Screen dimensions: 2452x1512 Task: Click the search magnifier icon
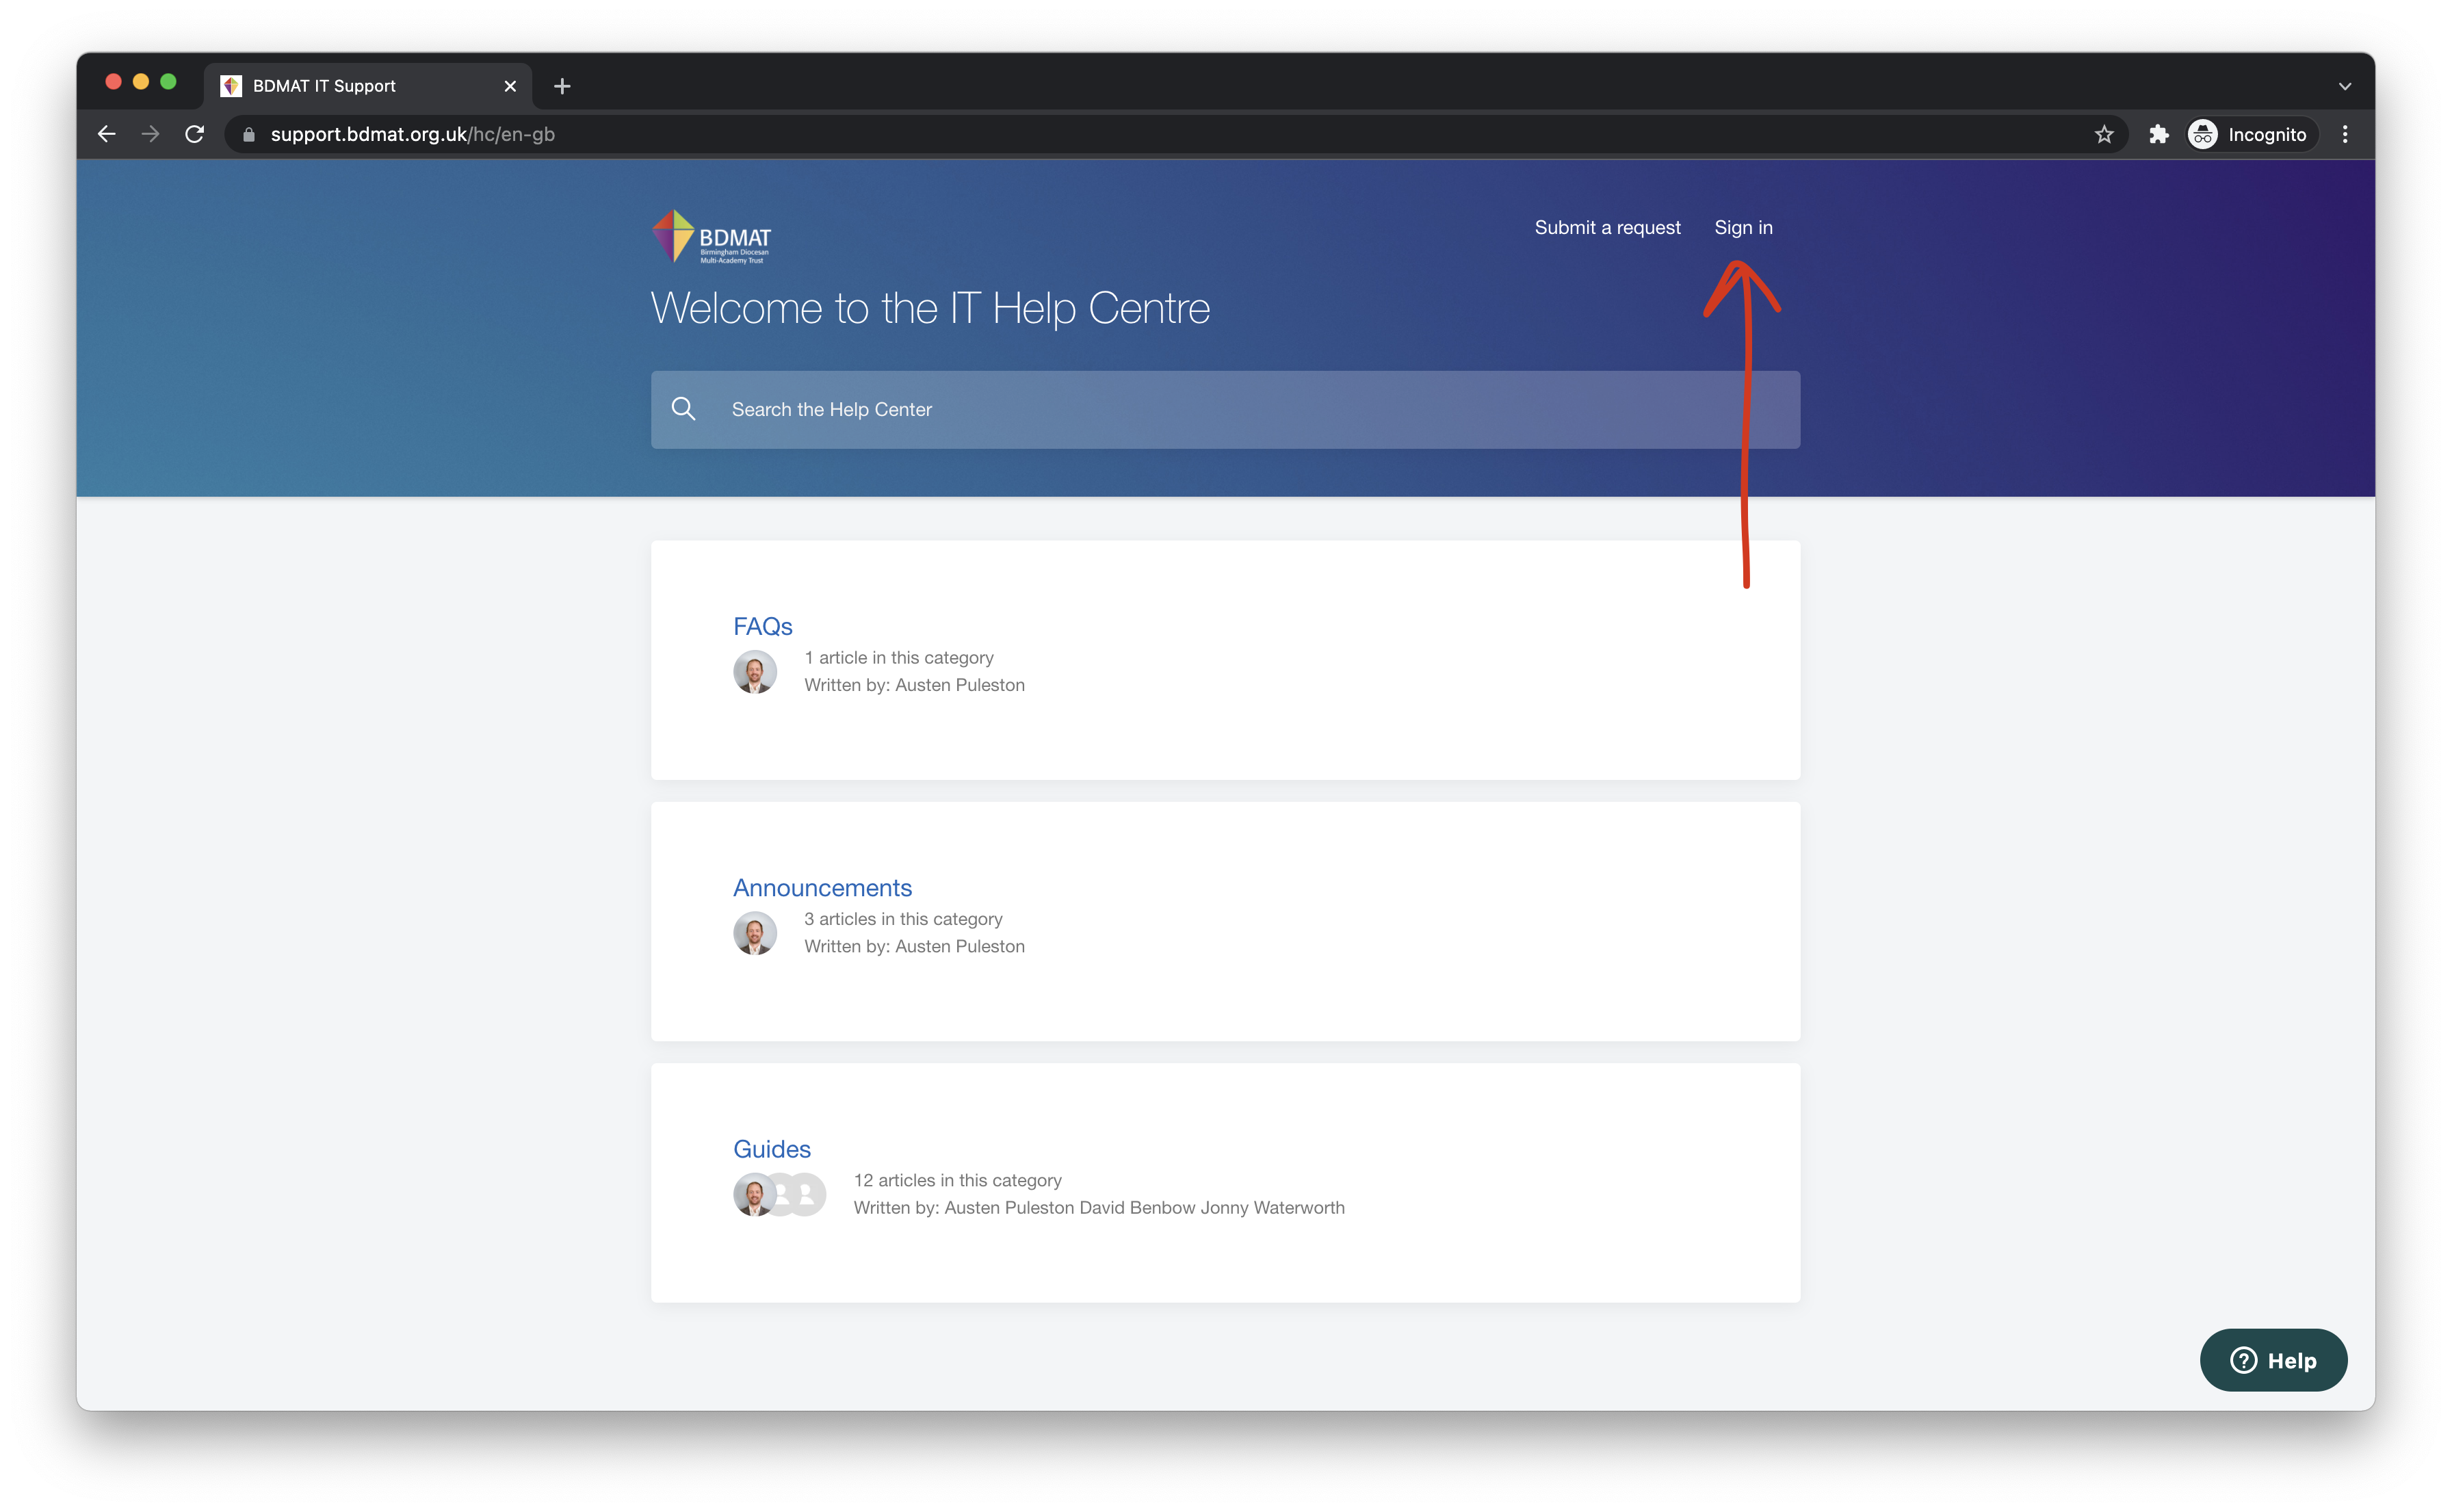click(684, 409)
